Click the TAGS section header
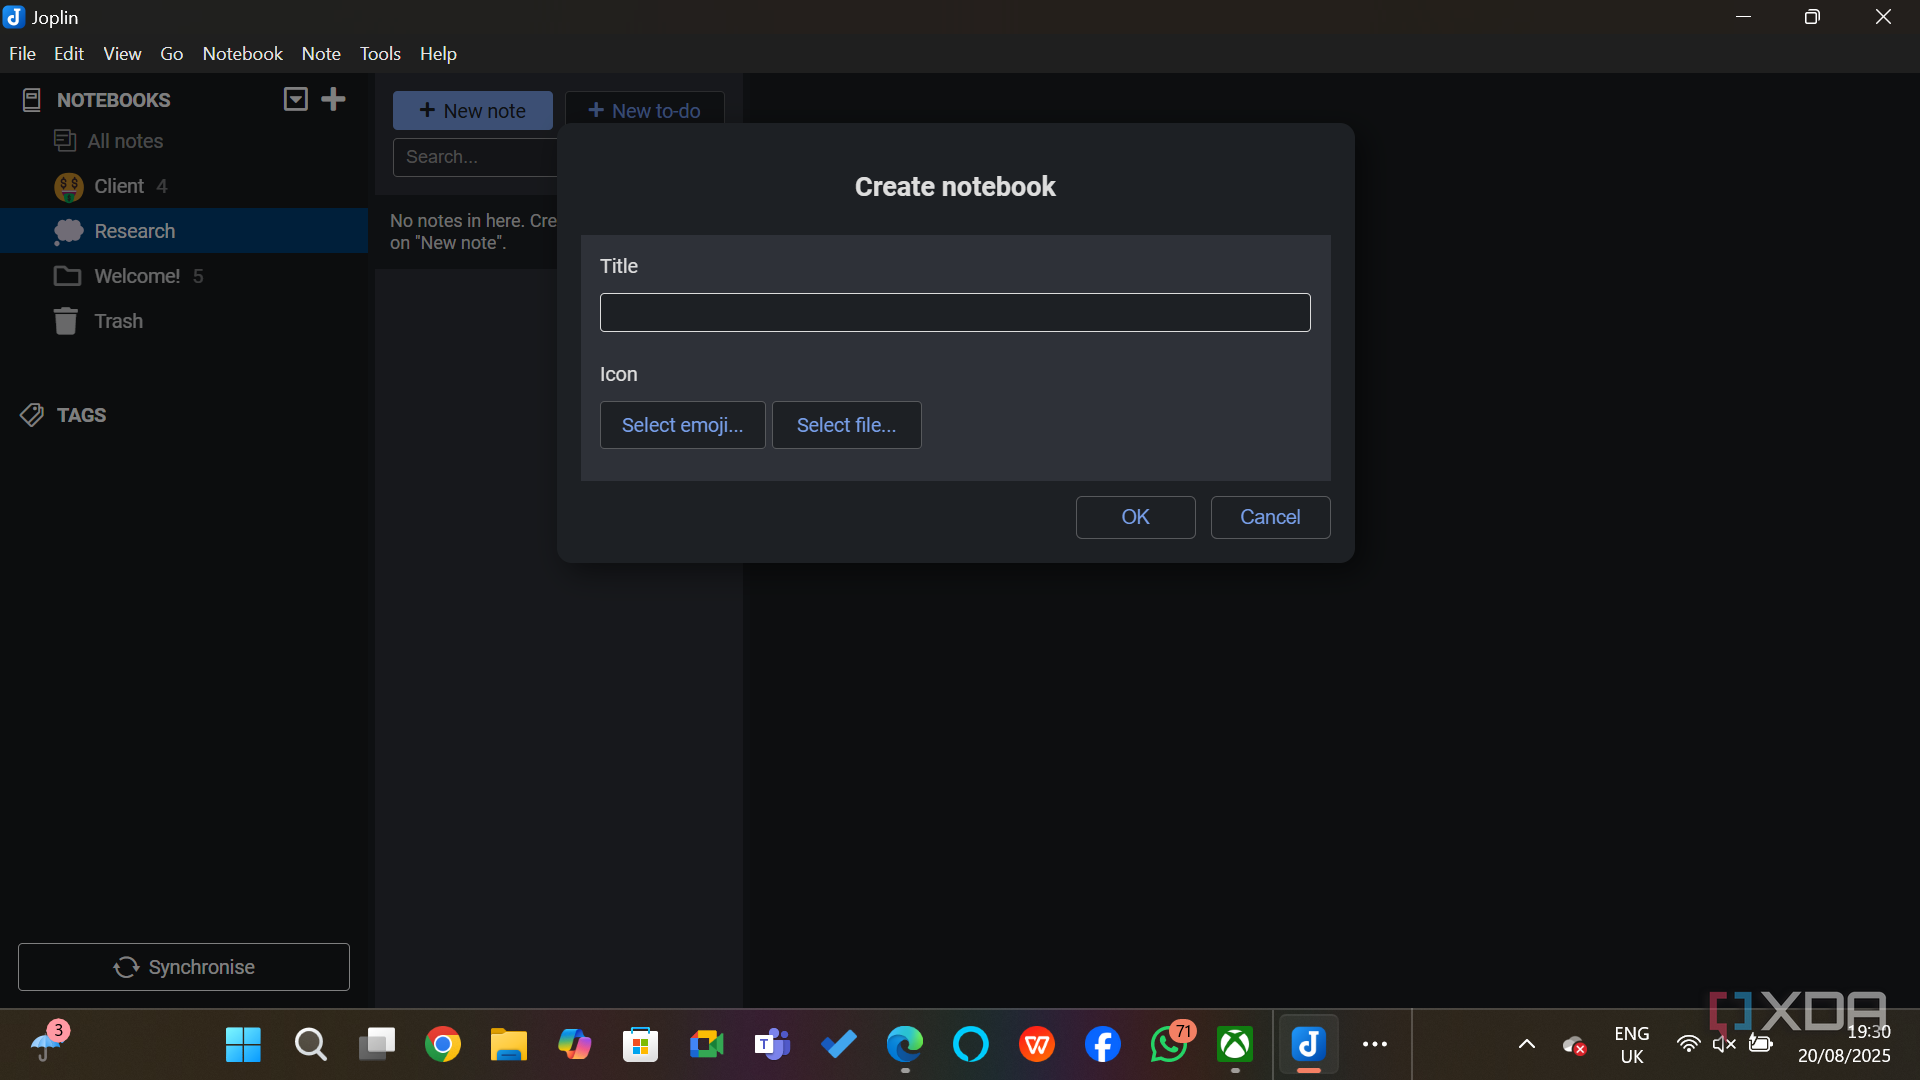This screenshot has height=1080, width=1920. point(81,415)
